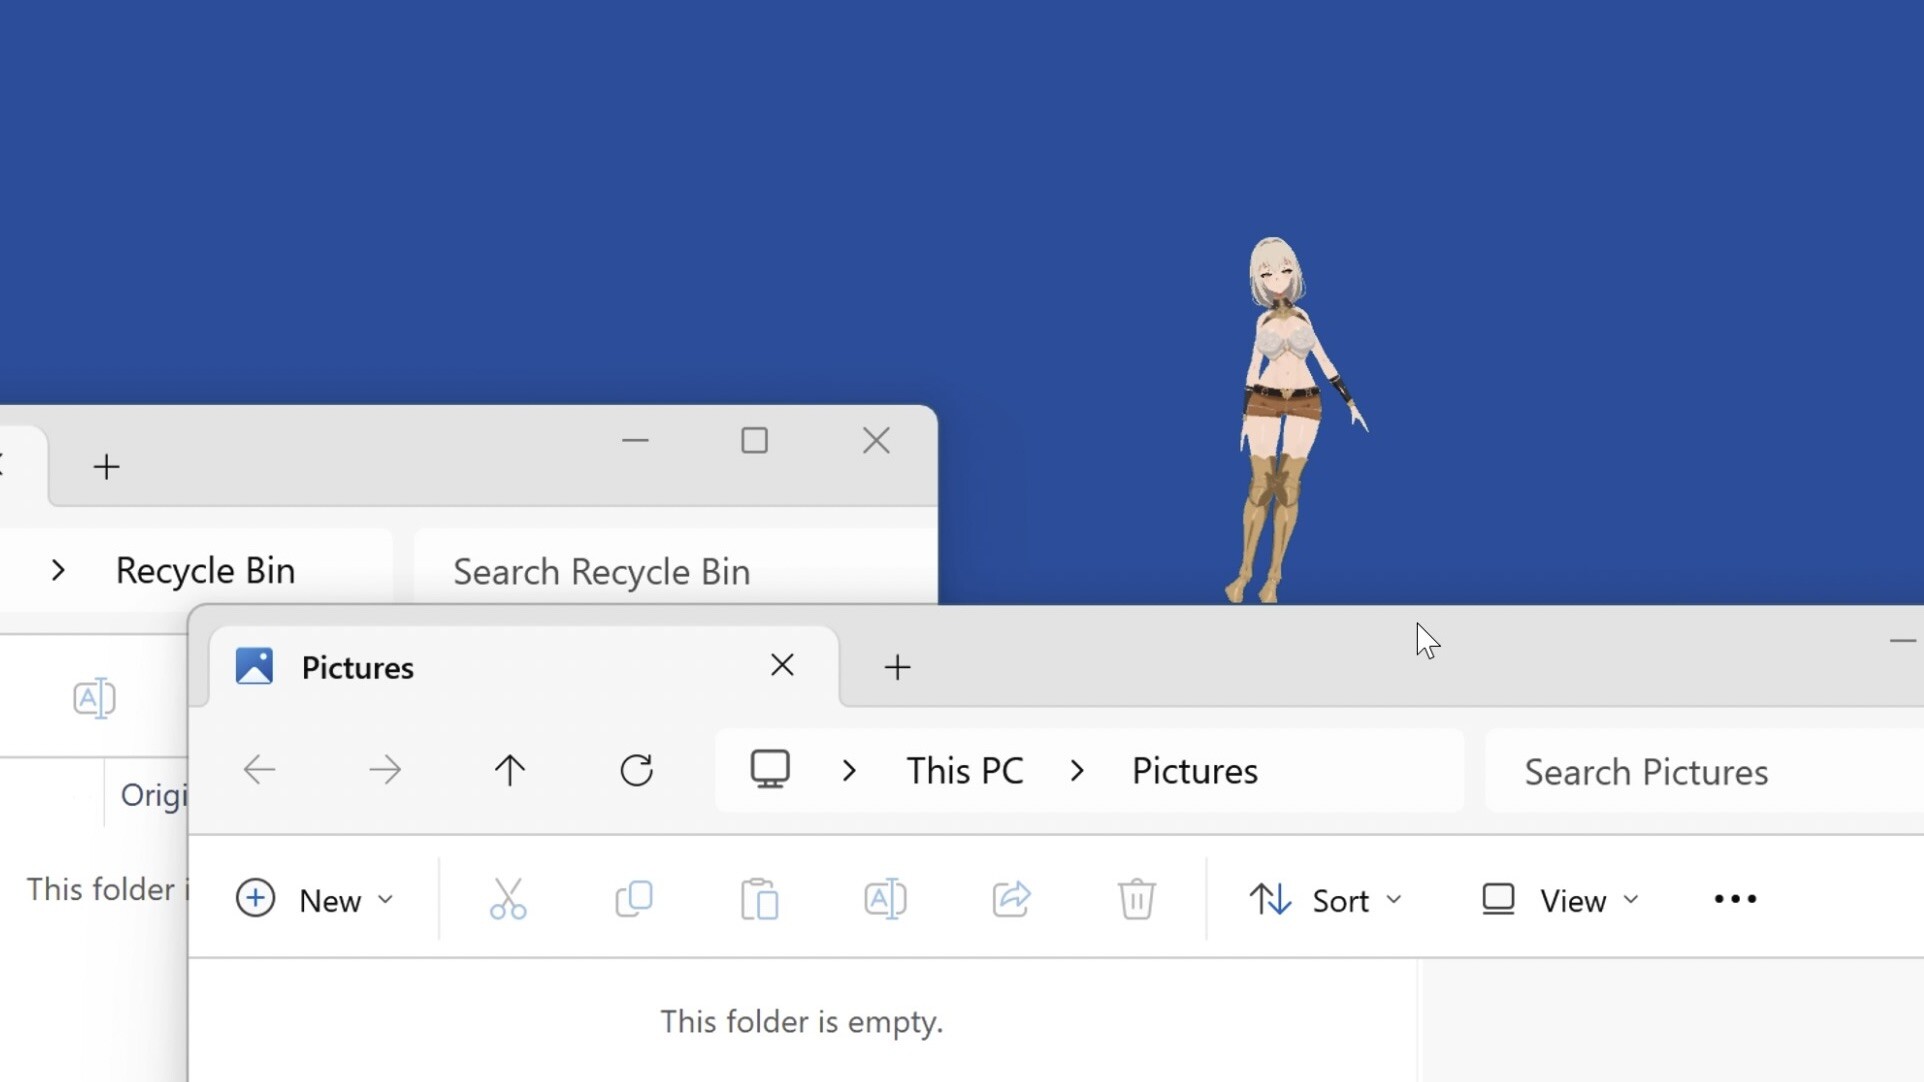
Task: Click the Delete icon
Action: [x=1137, y=898]
